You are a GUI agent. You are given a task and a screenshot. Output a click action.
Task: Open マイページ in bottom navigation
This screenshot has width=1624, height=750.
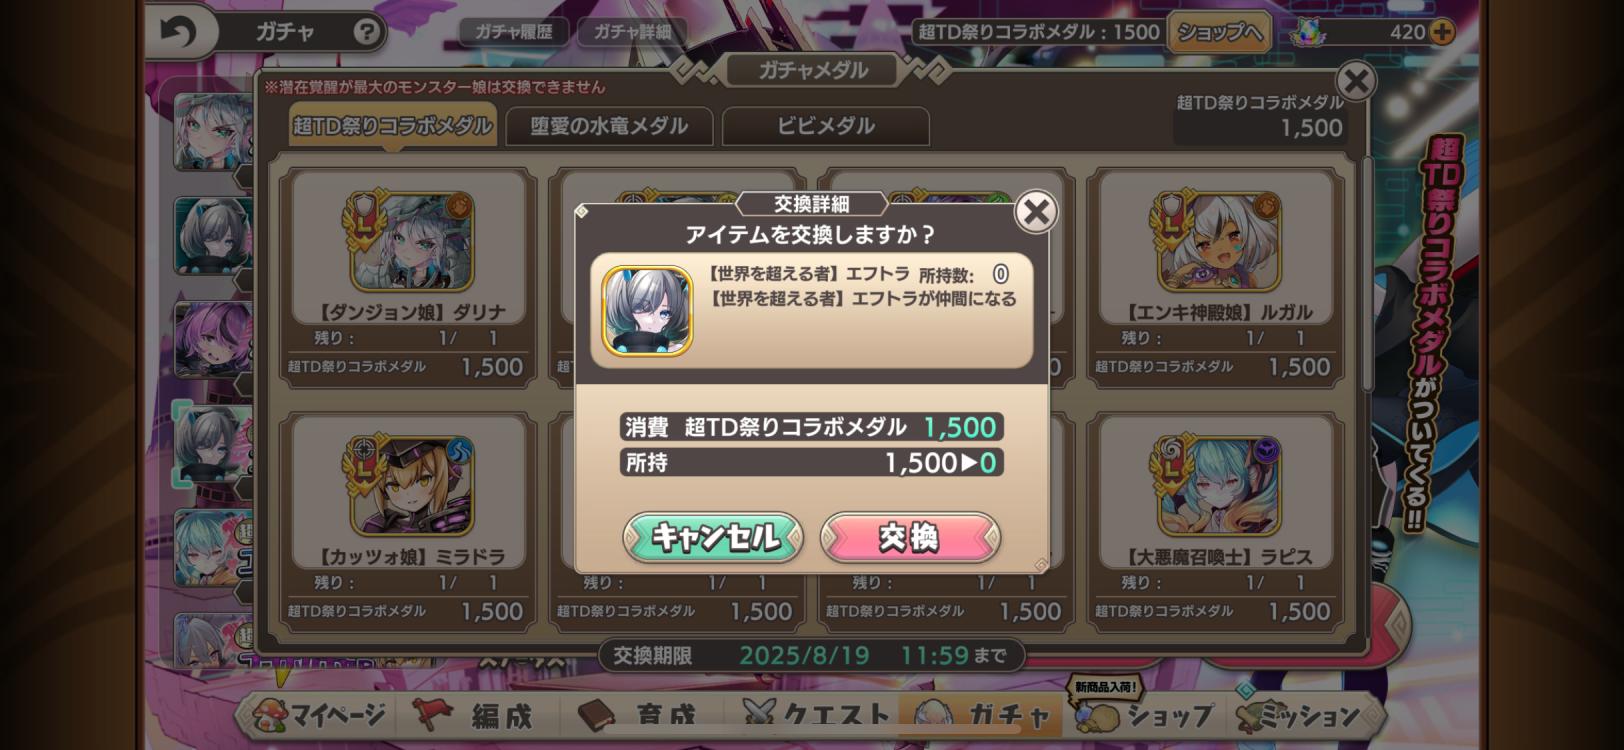(x=321, y=715)
